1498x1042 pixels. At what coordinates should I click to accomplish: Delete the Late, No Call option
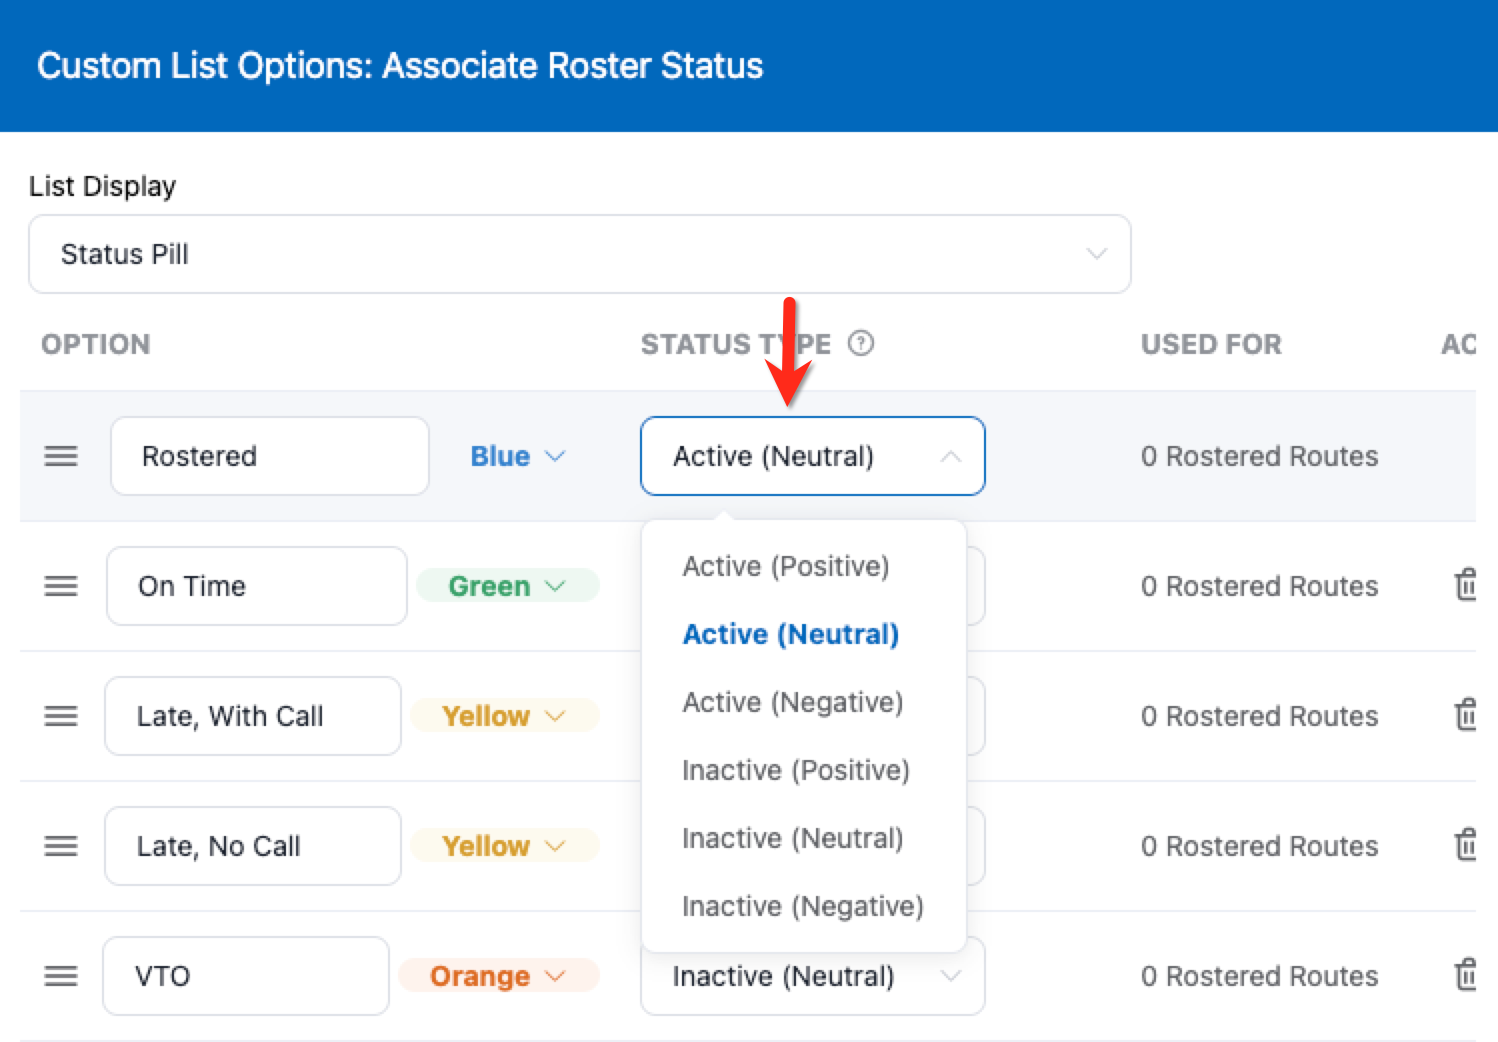click(x=1465, y=845)
